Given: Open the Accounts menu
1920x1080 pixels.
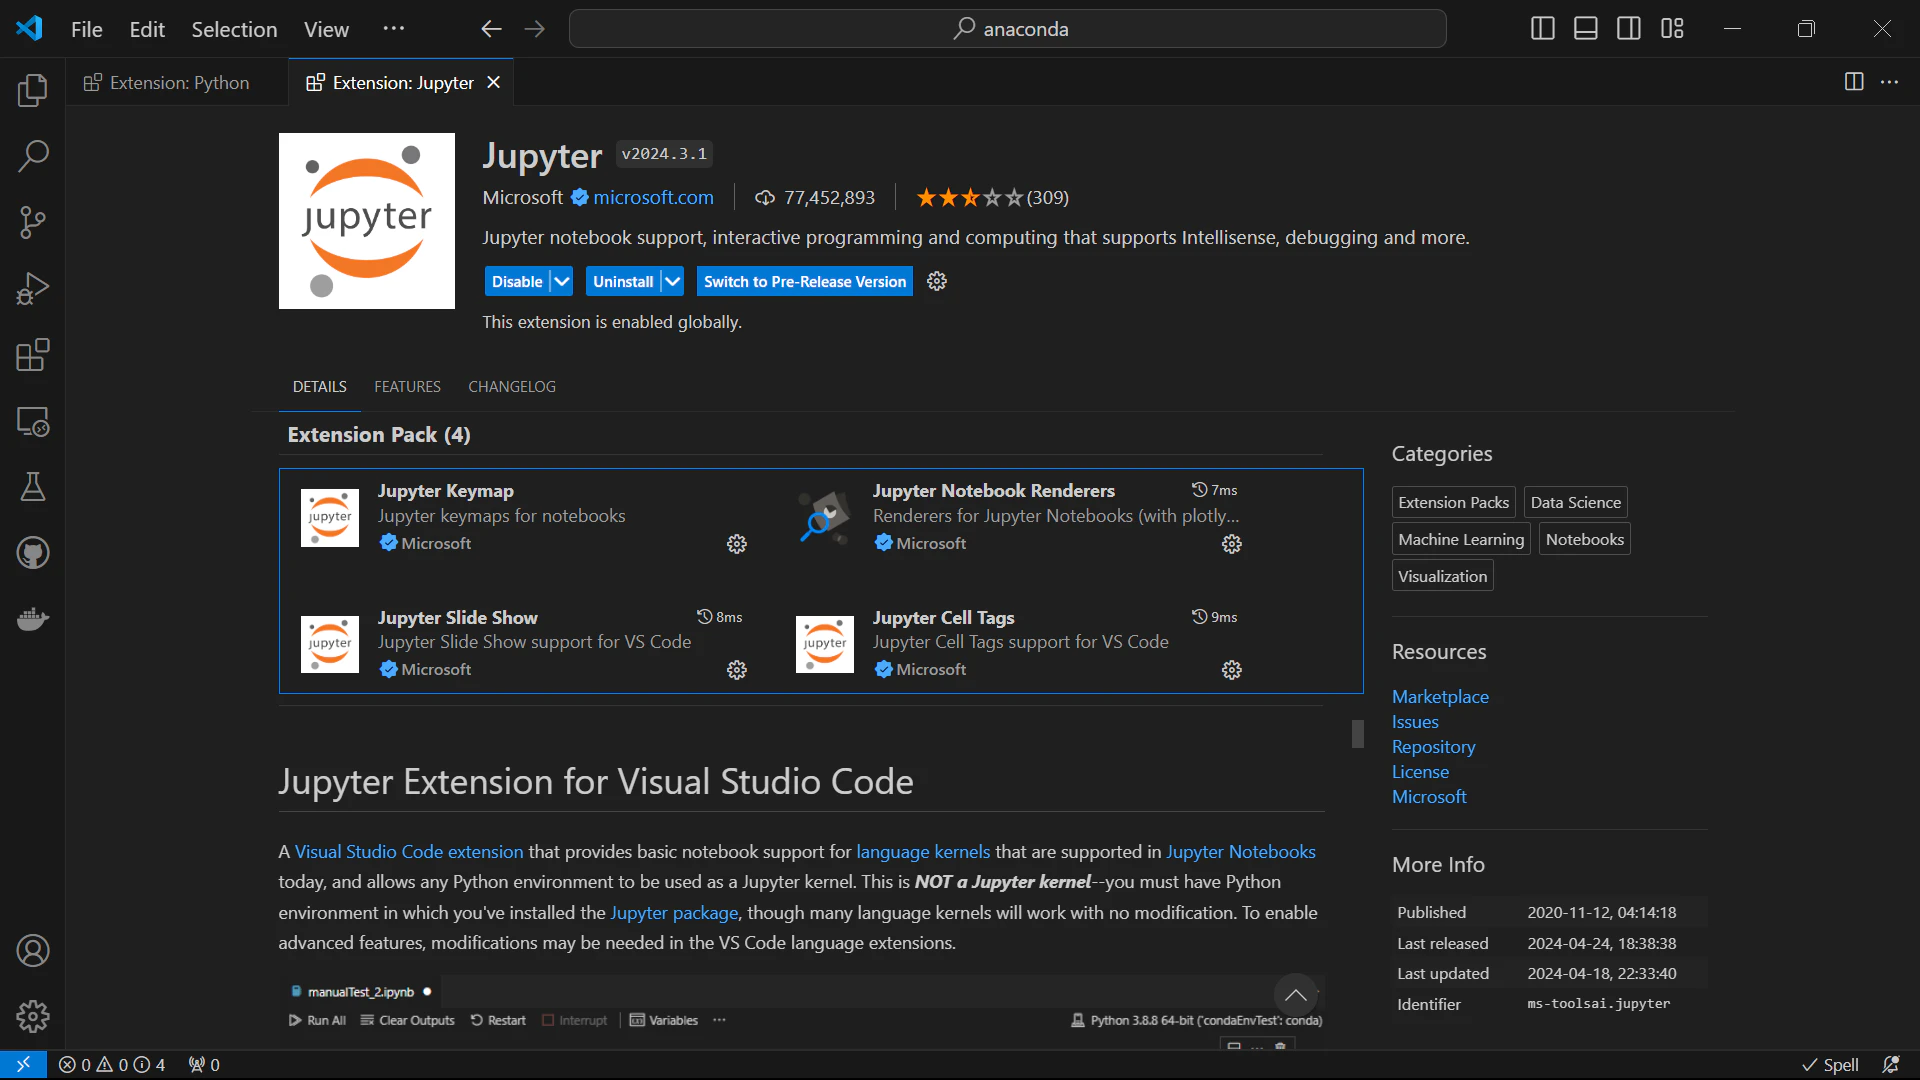Looking at the screenshot, I should tap(33, 951).
